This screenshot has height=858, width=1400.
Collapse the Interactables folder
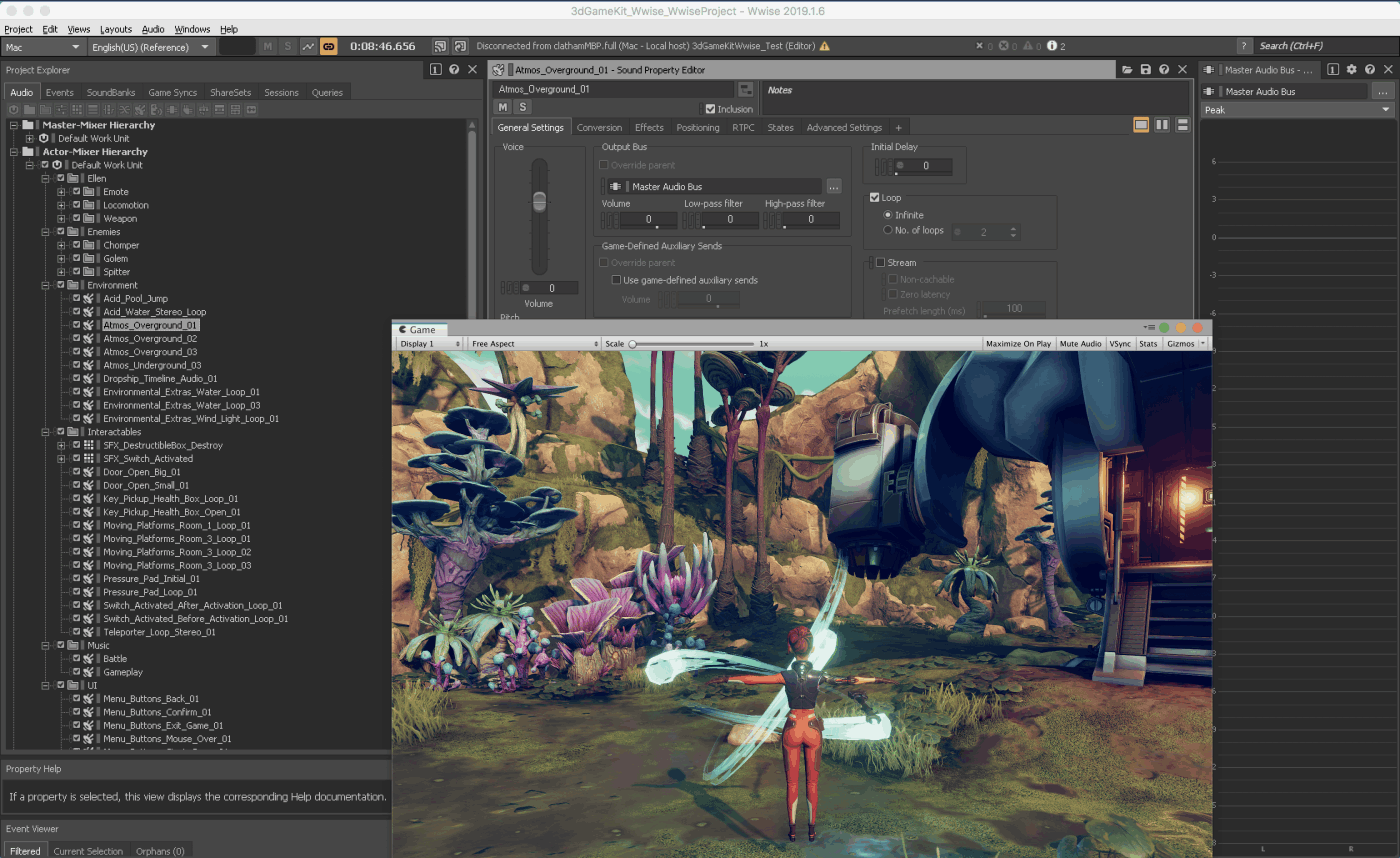click(x=47, y=432)
